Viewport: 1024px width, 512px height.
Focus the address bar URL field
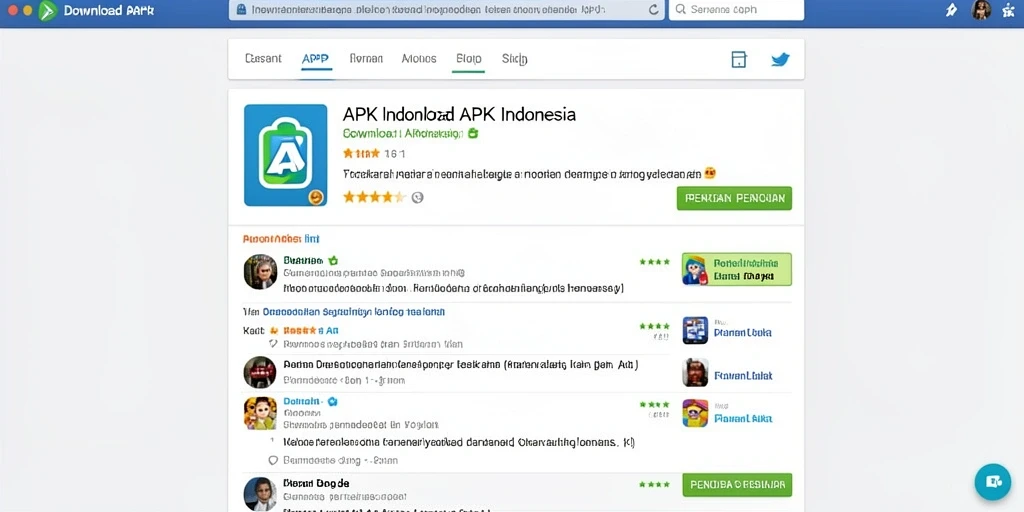click(446, 10)
